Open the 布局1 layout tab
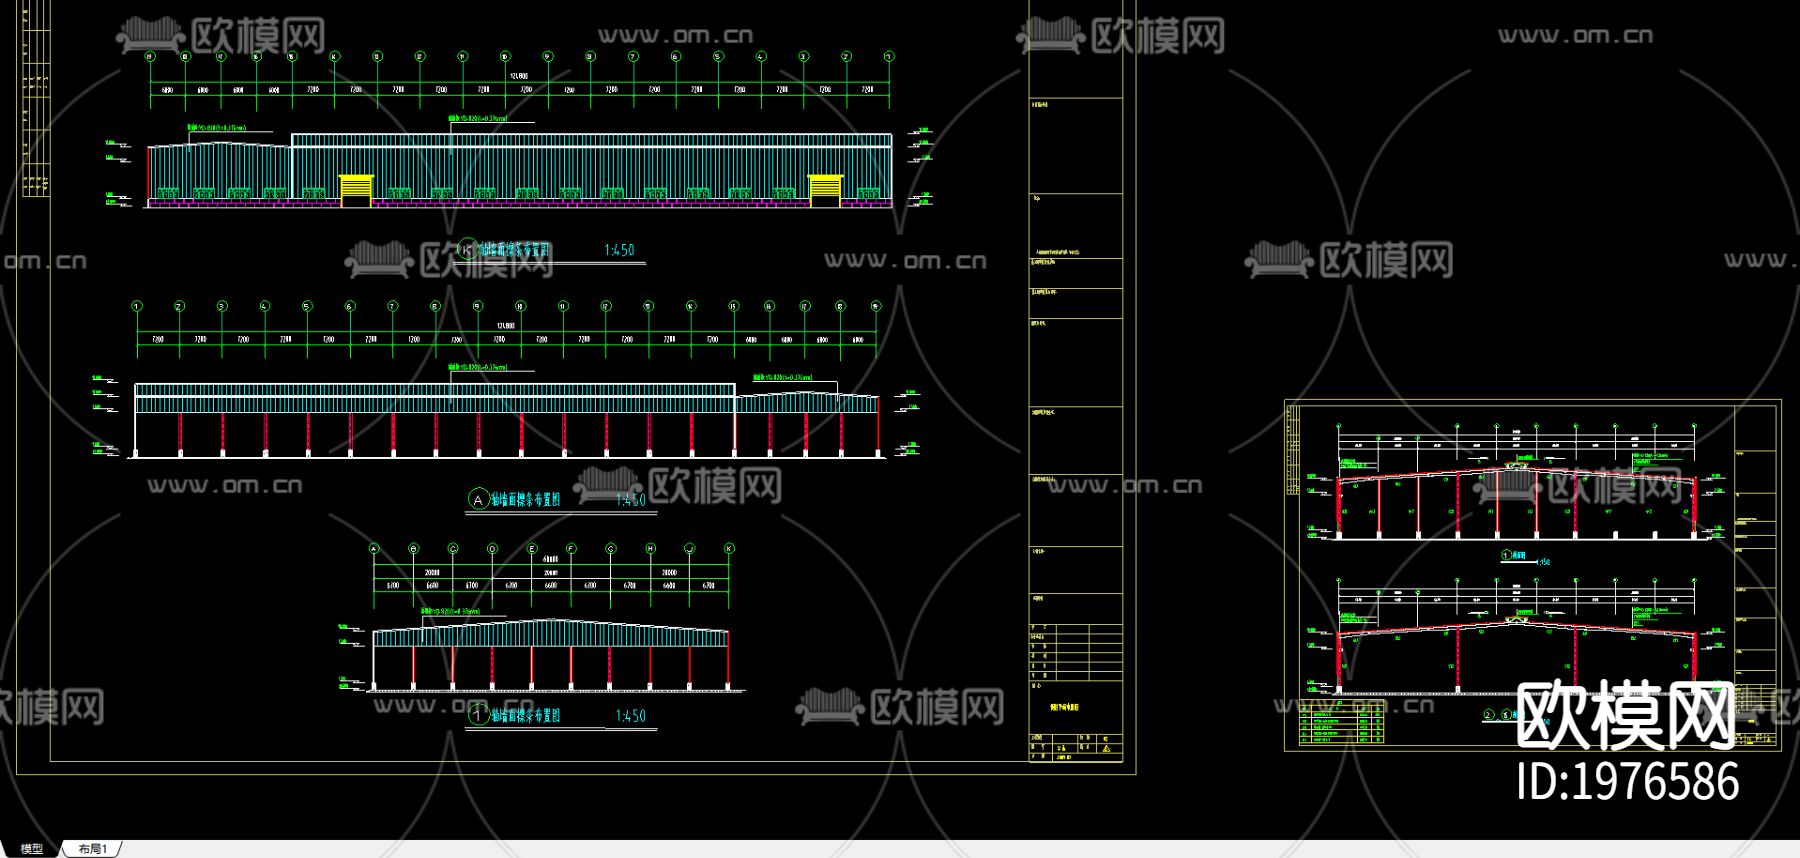Screen dimensions: 1800x858 click(92, 849)
